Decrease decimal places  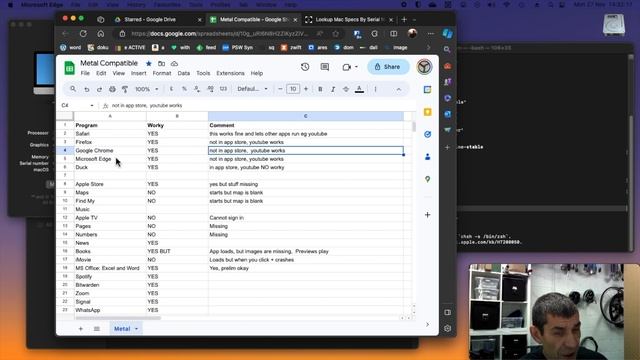point(197,89)
